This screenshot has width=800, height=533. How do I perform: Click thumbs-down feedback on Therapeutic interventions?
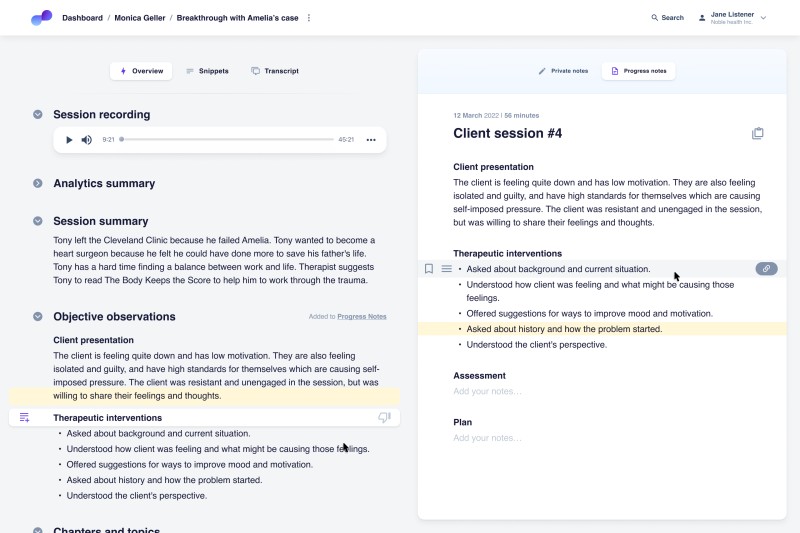tap(384, 418)
